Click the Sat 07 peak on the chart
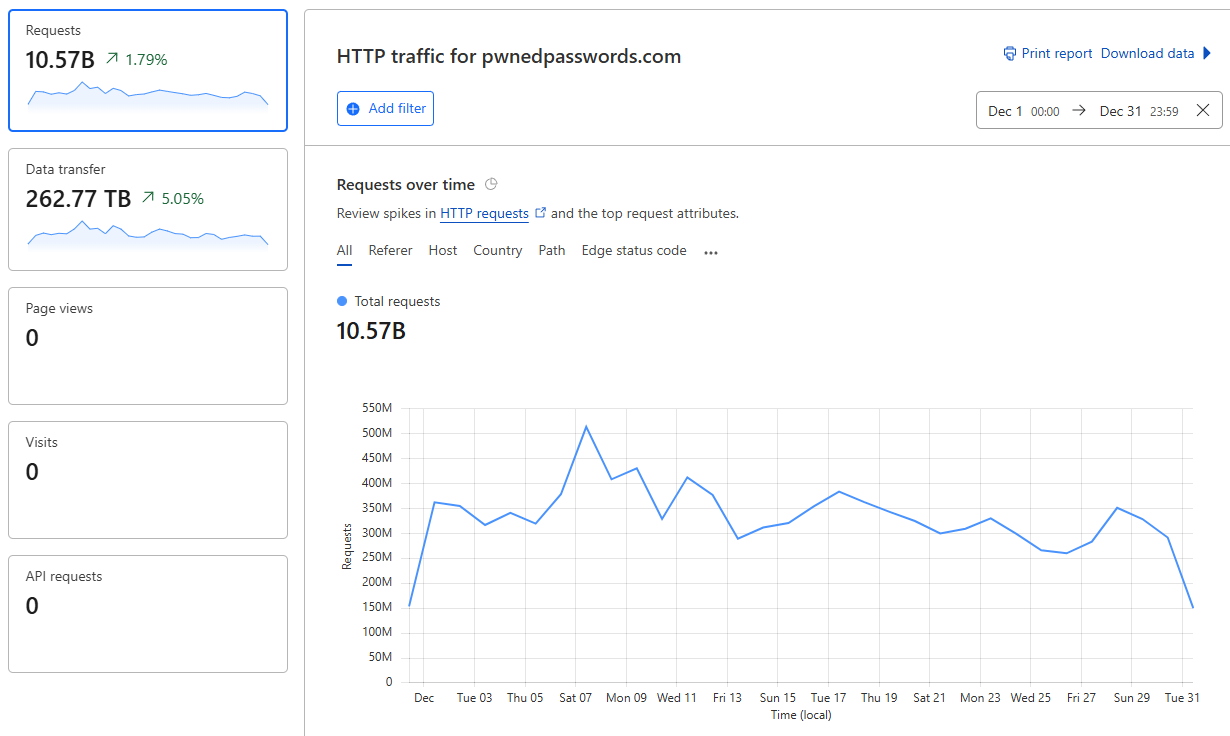 click(586, 427)
